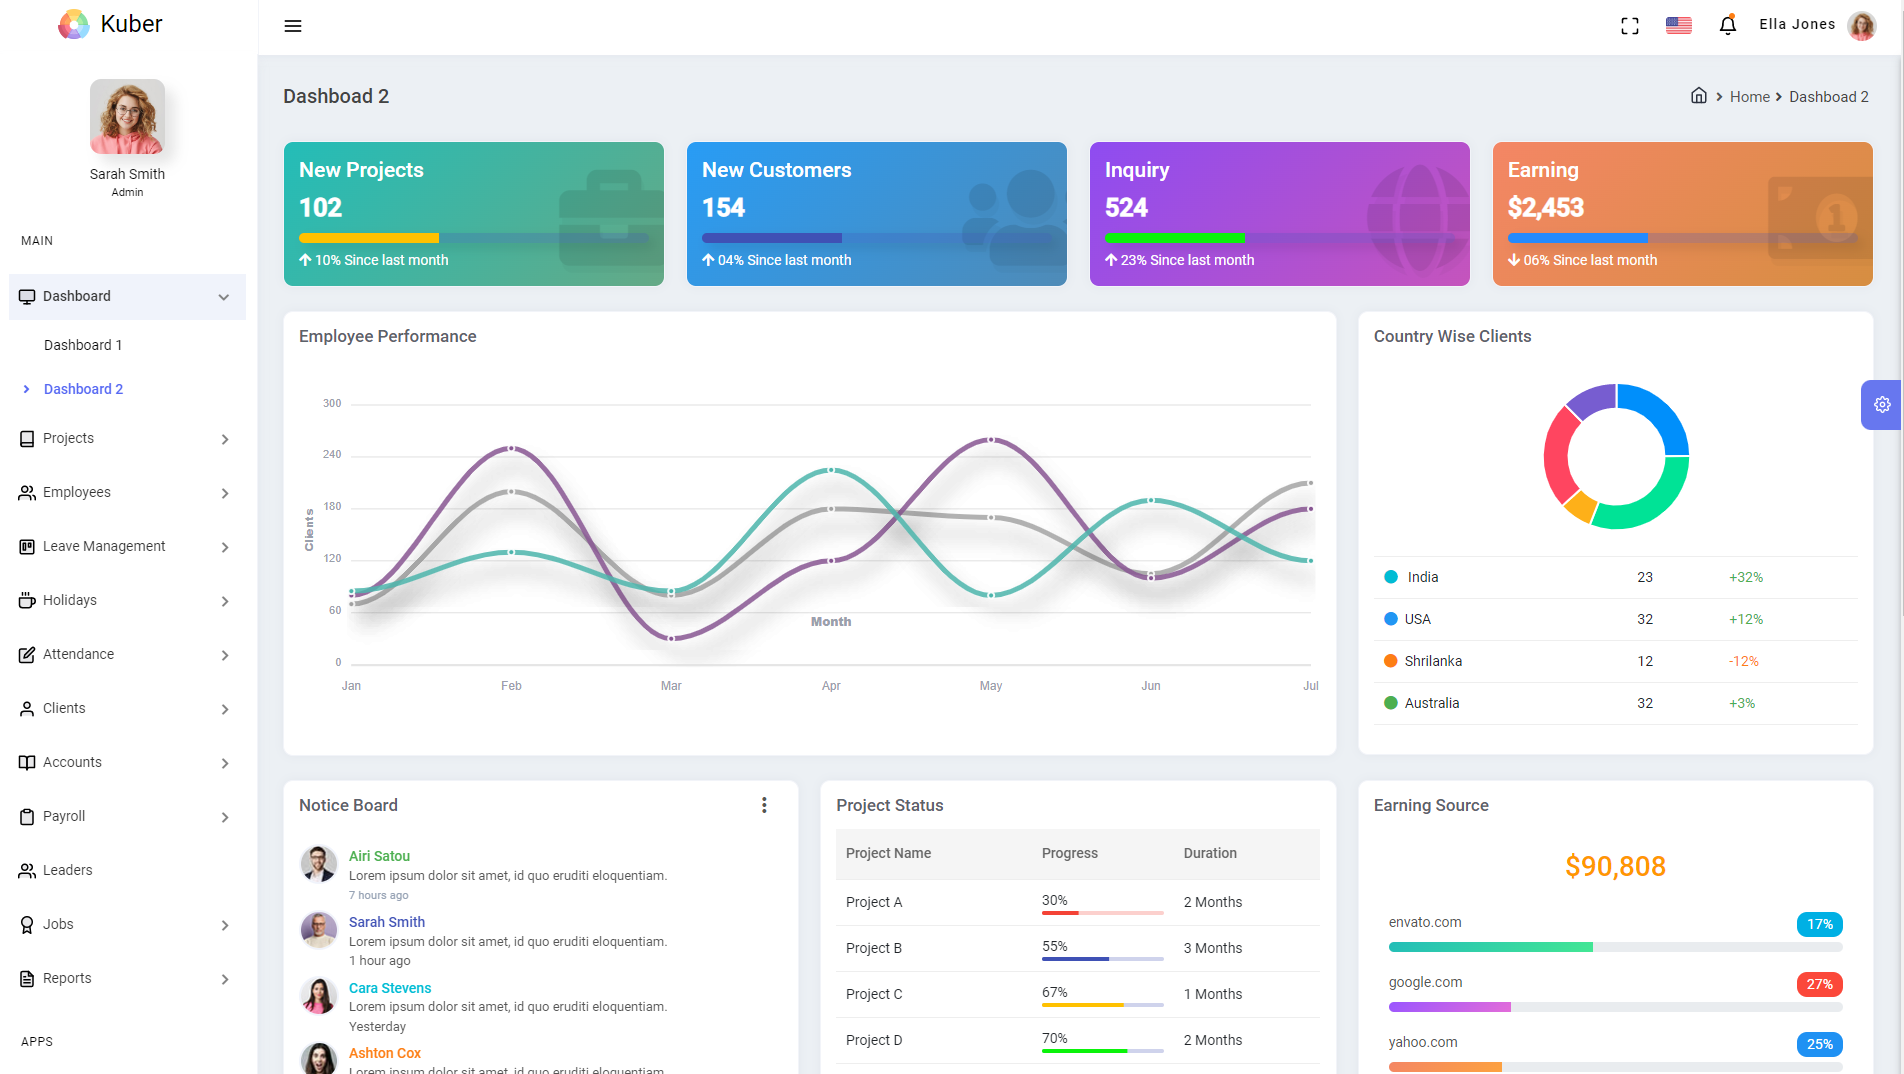Open the language selector with the US flag

tap(1678, 25)
